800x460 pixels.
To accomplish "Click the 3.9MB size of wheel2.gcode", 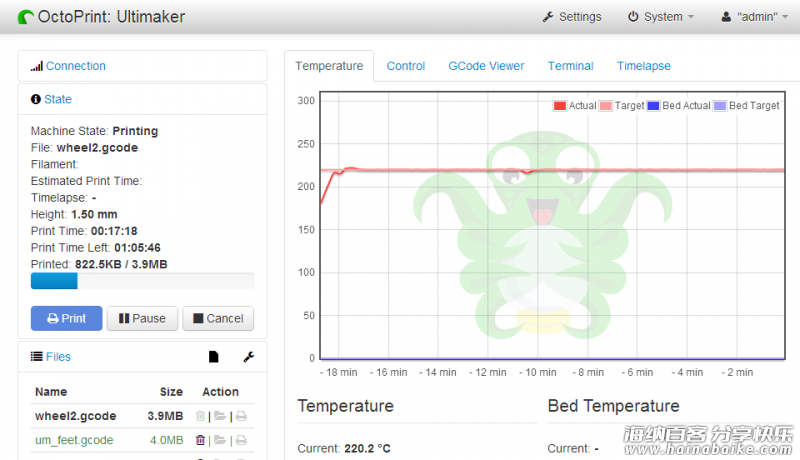I will click(x=165, y=416).
